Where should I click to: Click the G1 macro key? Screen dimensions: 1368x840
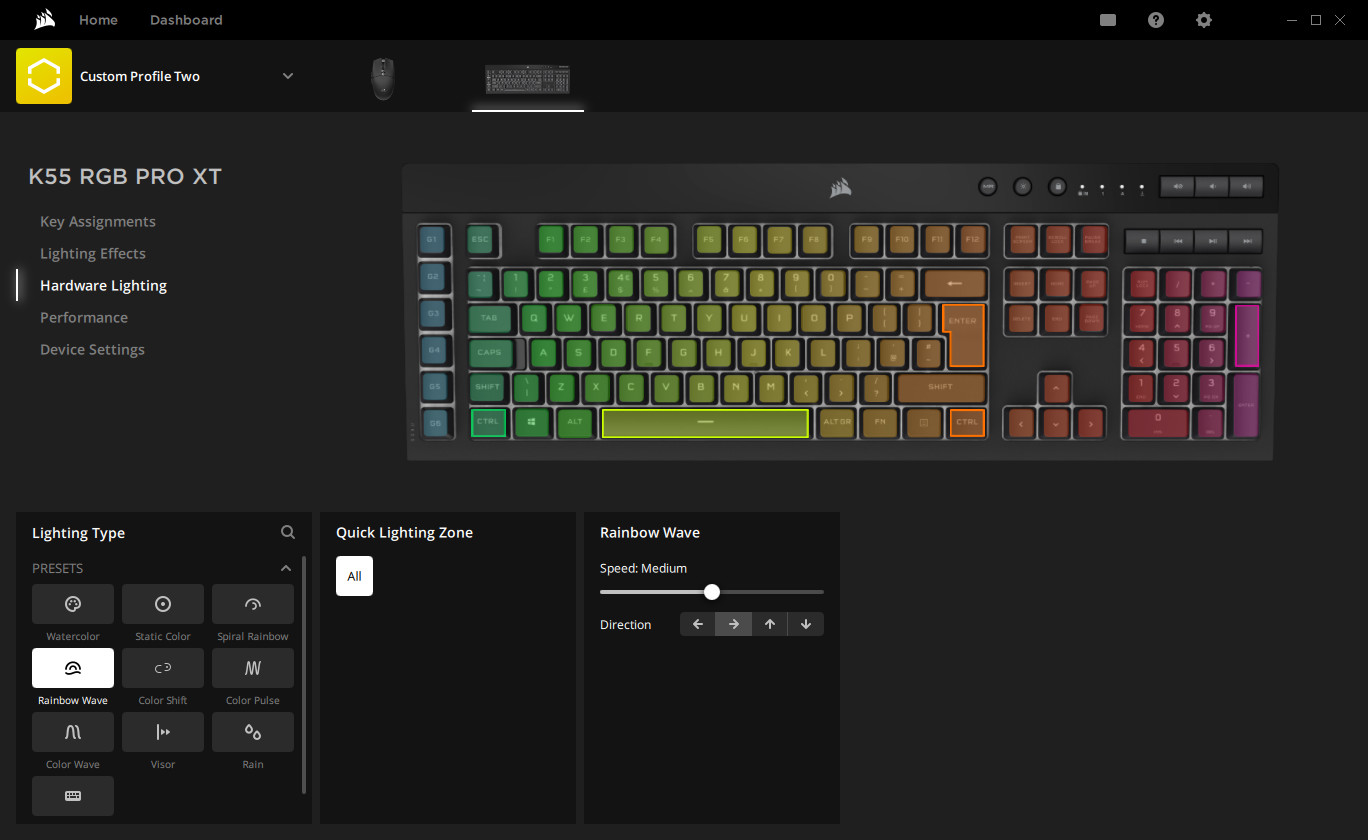433,240
